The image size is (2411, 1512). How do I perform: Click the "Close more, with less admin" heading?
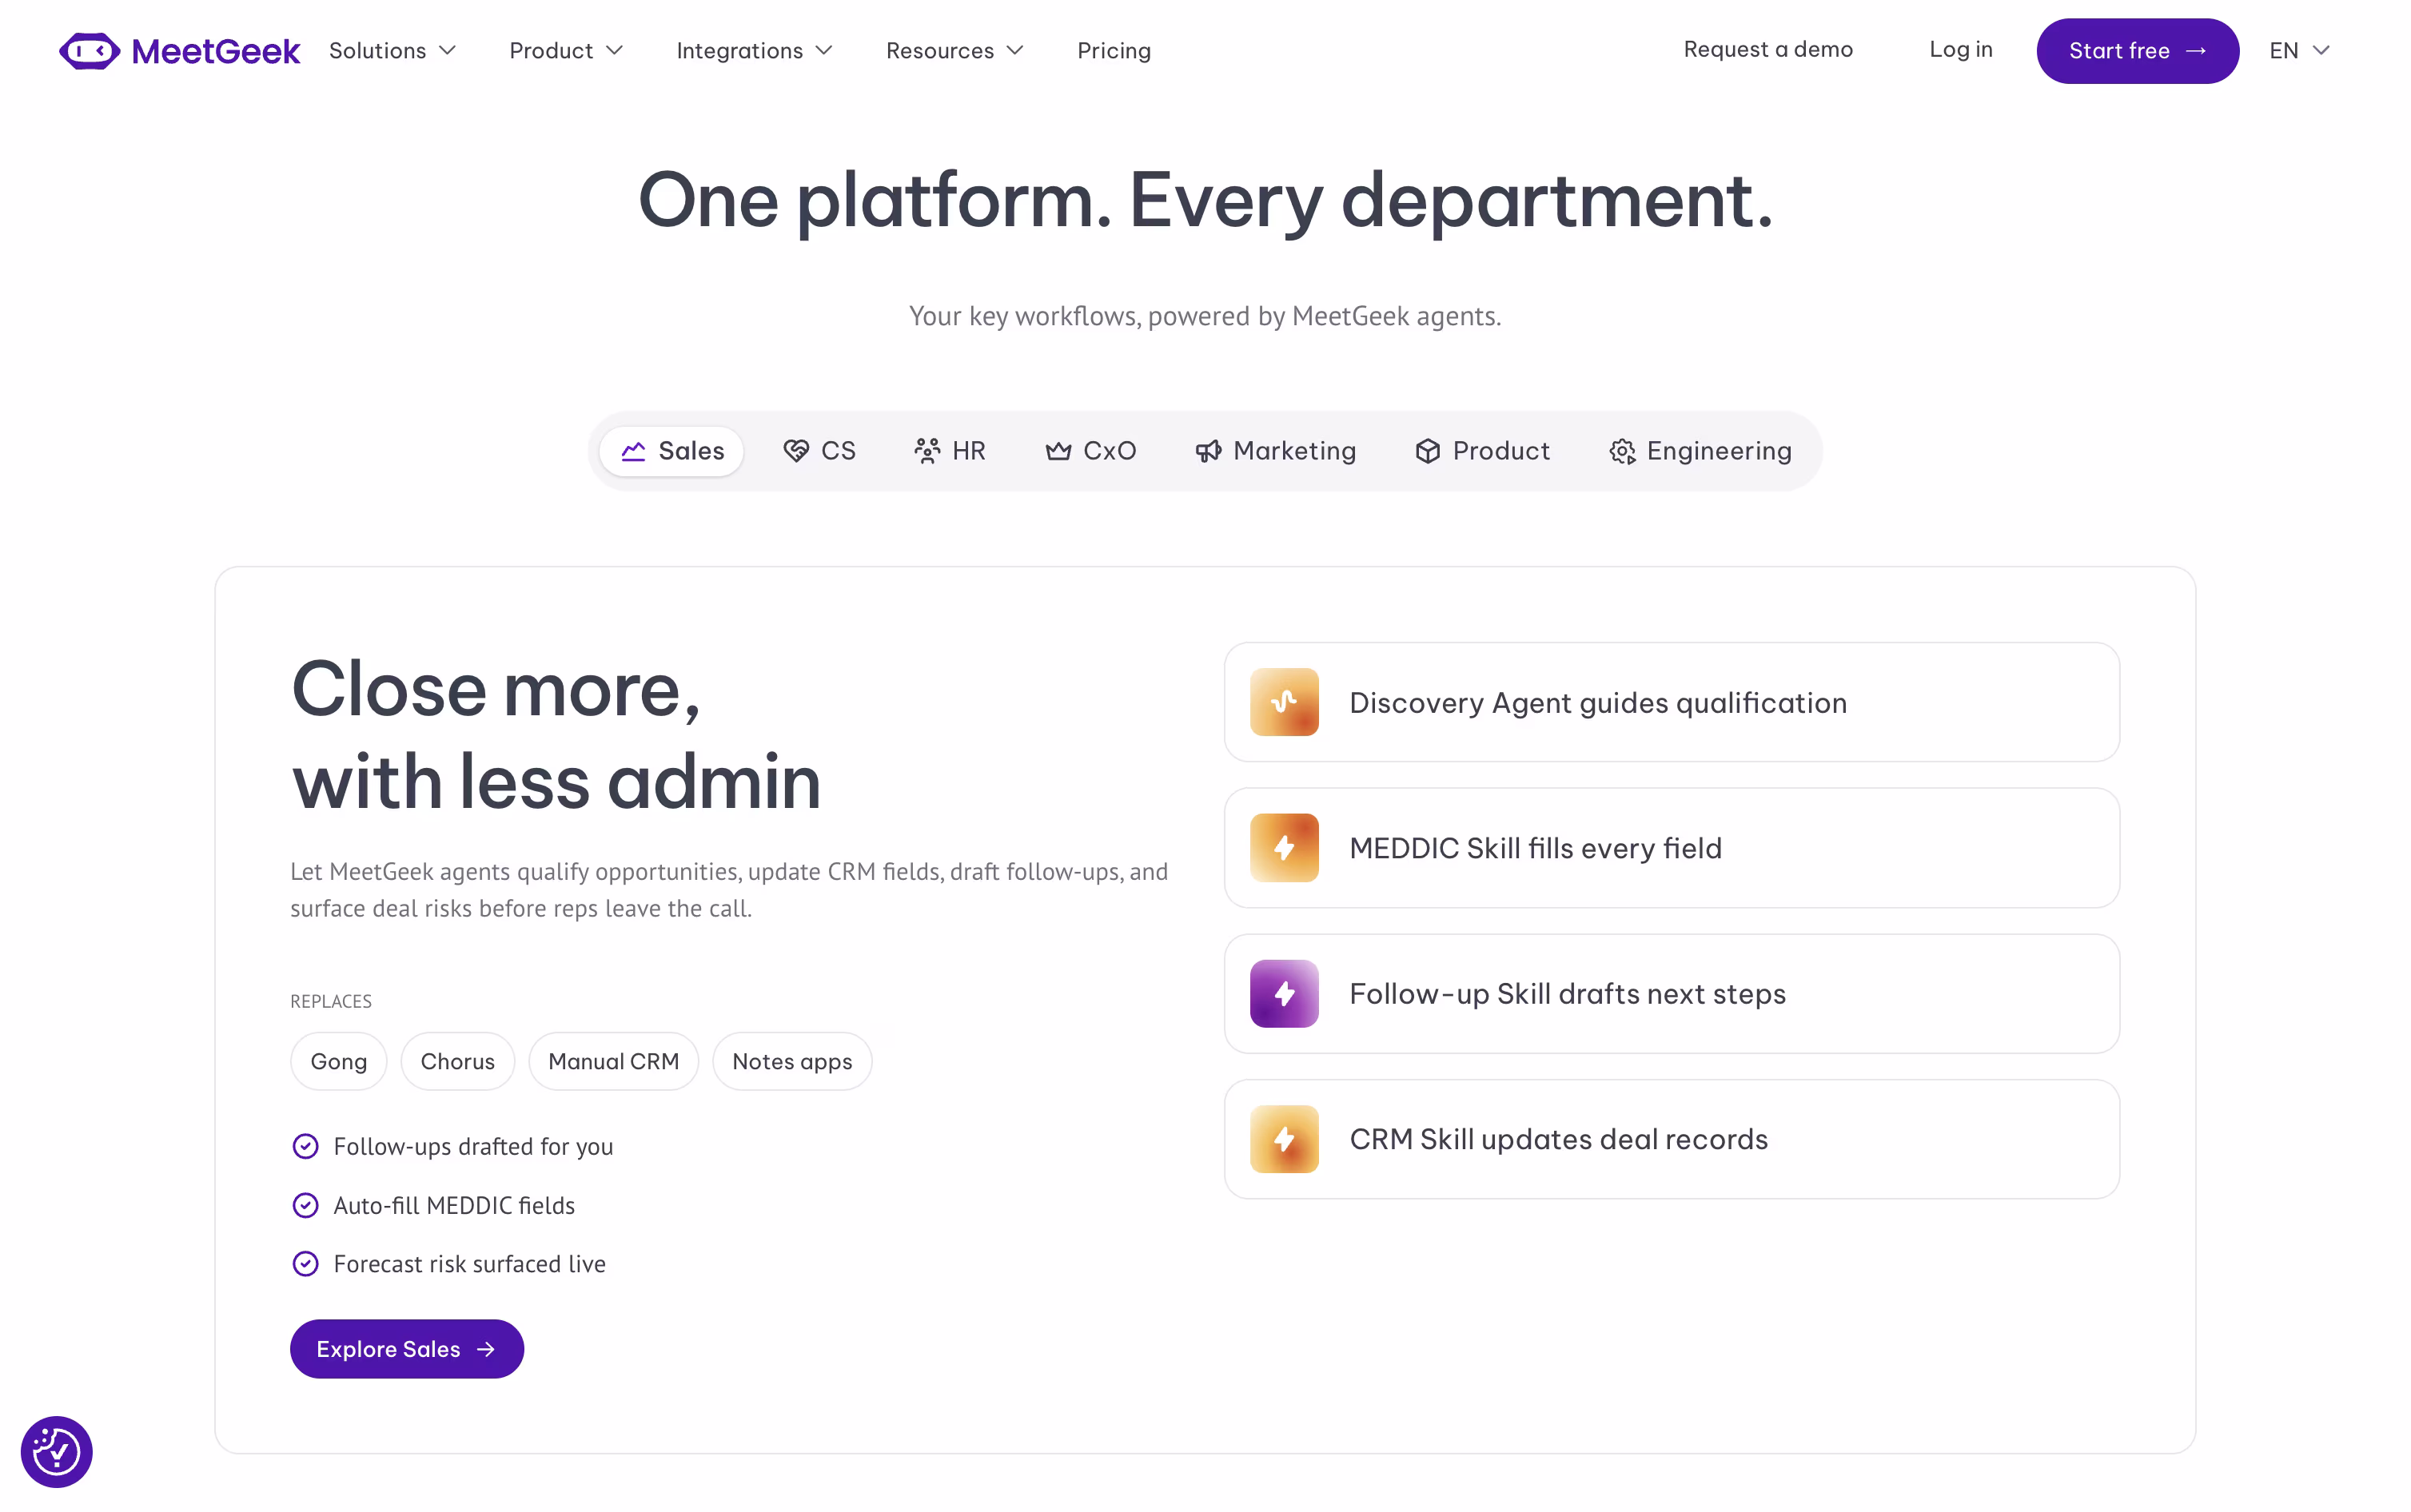pos(556,735)
